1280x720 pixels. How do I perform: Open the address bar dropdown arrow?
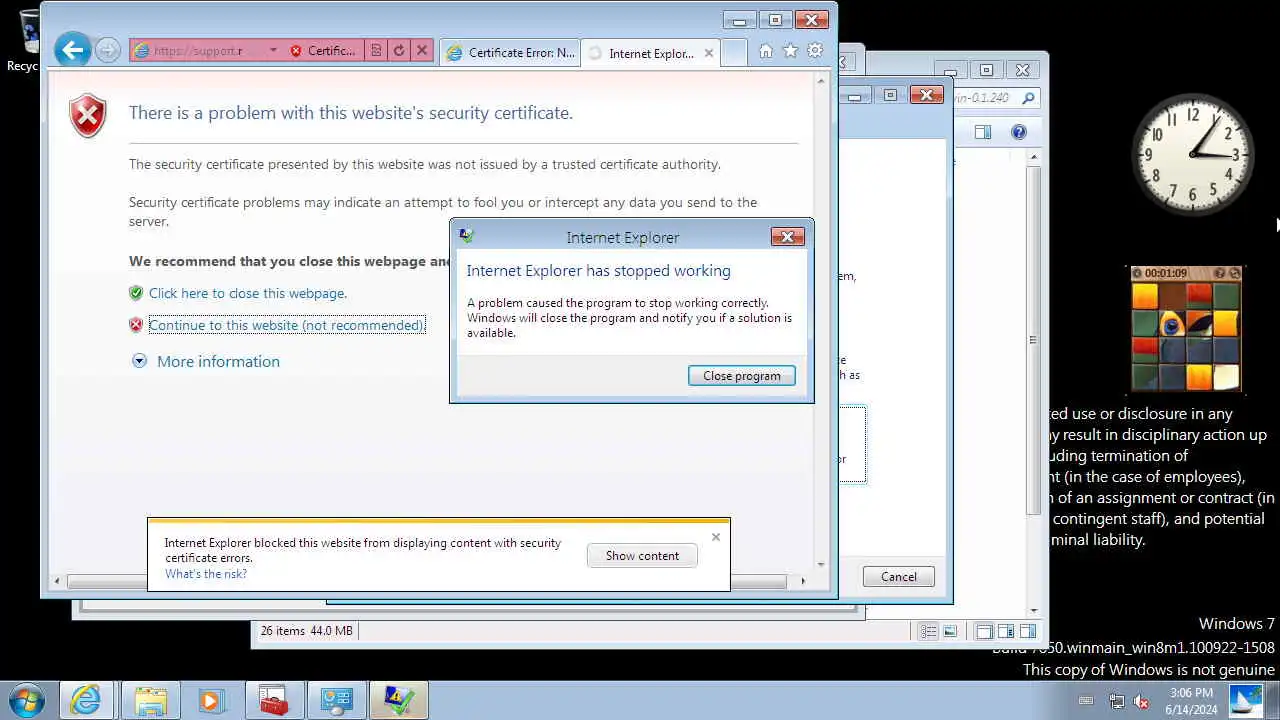tap(273, 51)
